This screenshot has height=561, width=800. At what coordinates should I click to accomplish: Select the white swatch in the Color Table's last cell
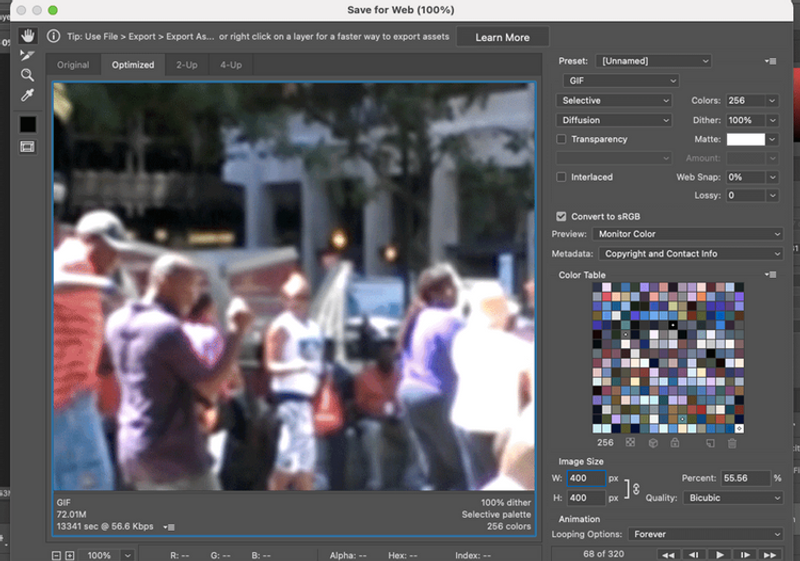[x=739, y=428]
